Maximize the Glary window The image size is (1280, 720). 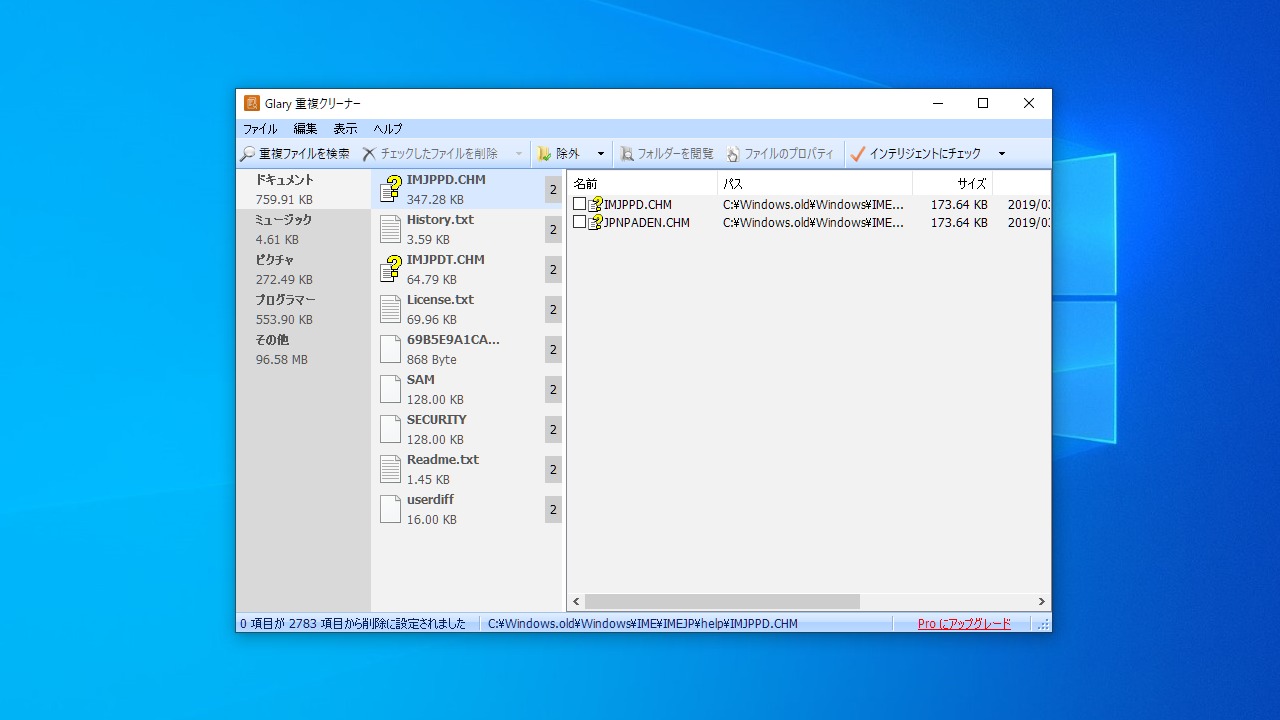coord(983,103)
